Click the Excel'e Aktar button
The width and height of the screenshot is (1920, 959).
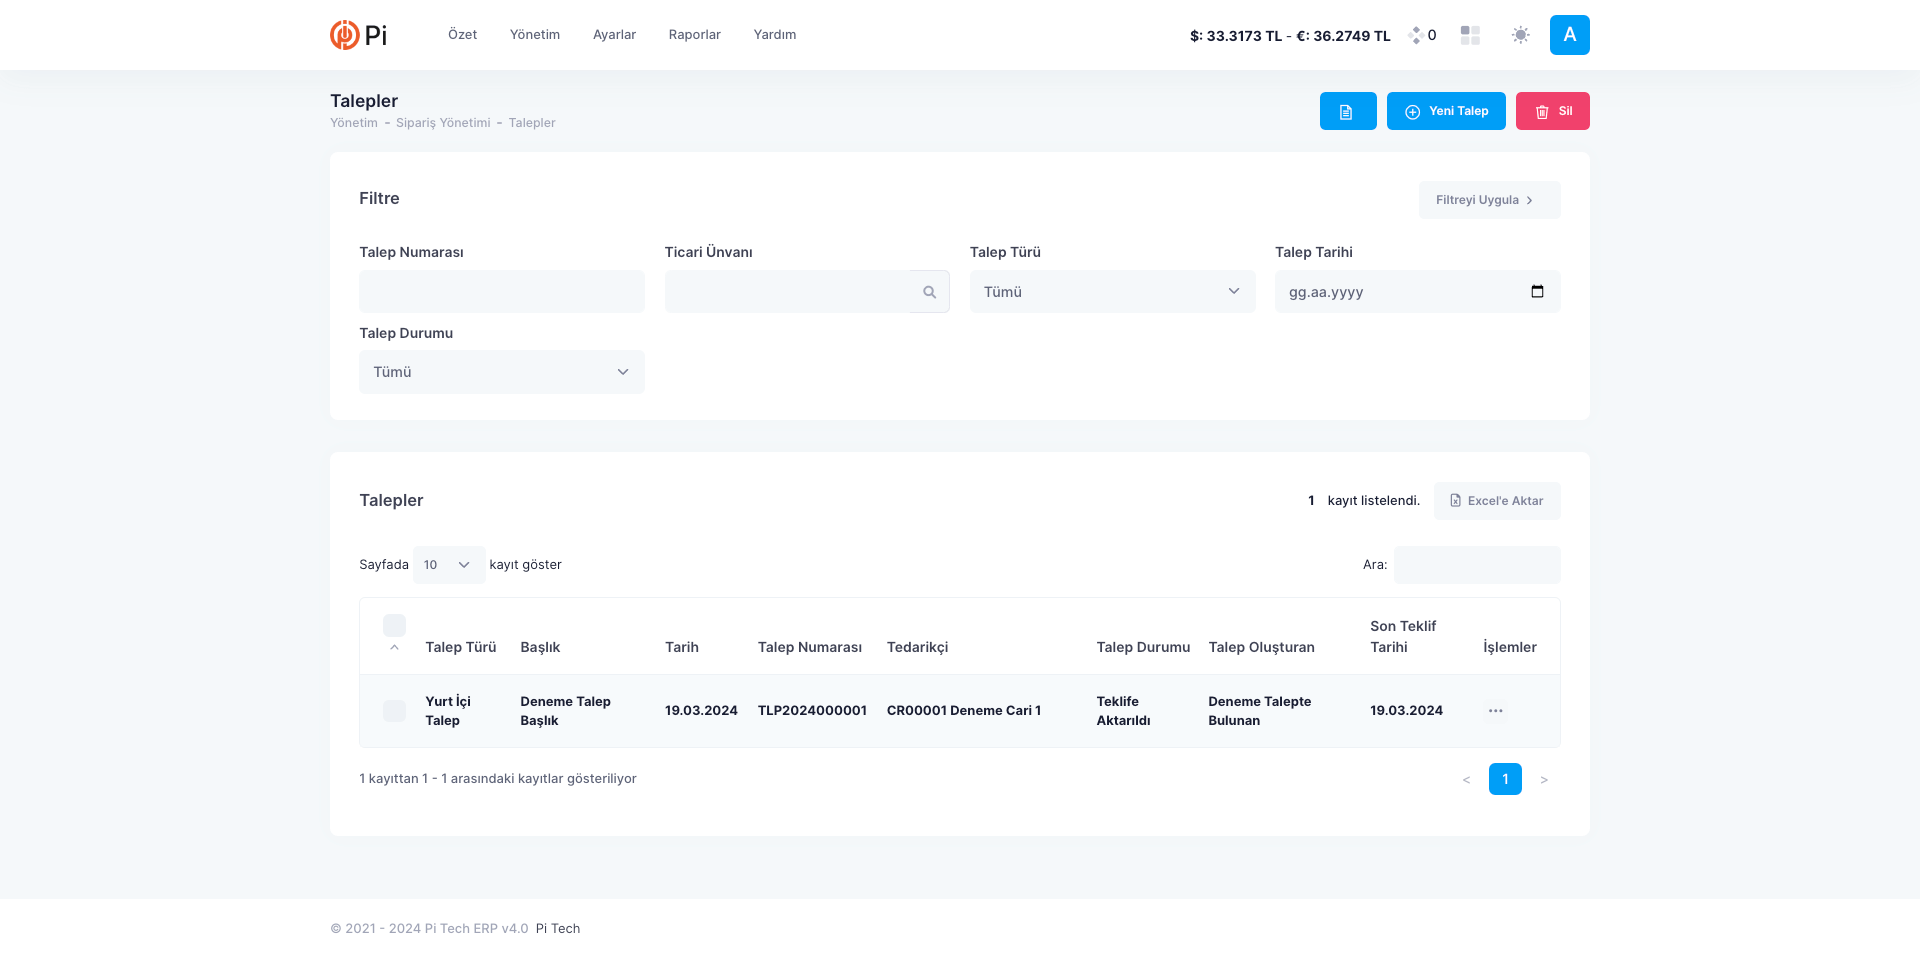[x=1496, y=501]
